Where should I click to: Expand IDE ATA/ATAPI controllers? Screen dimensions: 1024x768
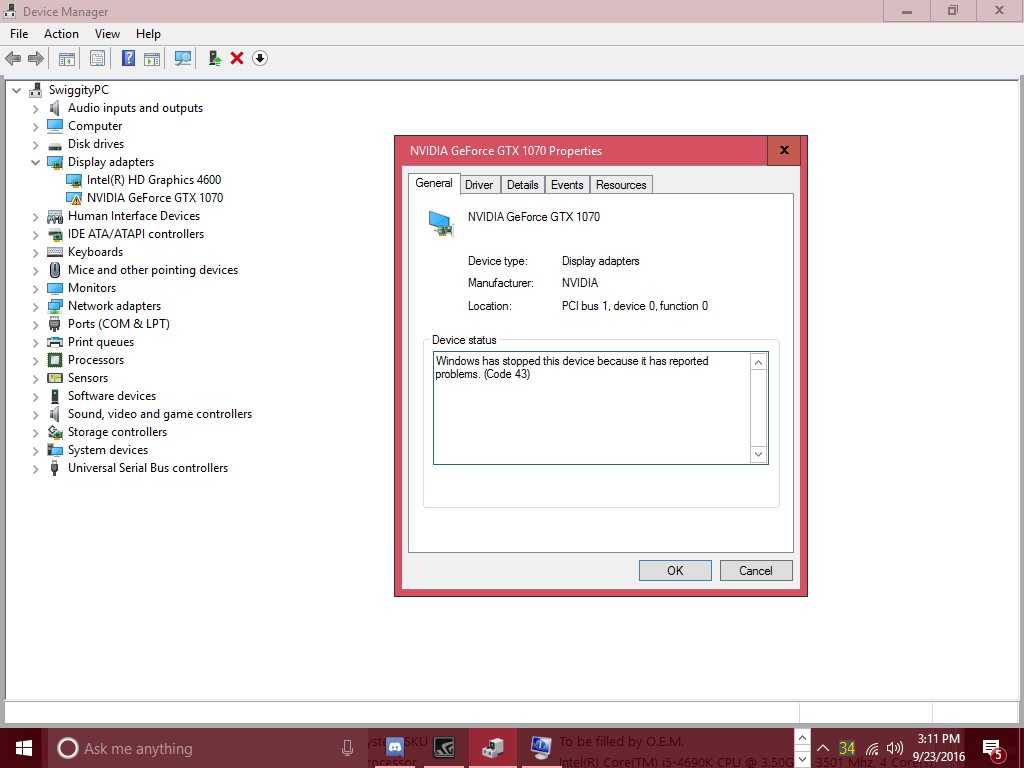click(x=36, y=234)
